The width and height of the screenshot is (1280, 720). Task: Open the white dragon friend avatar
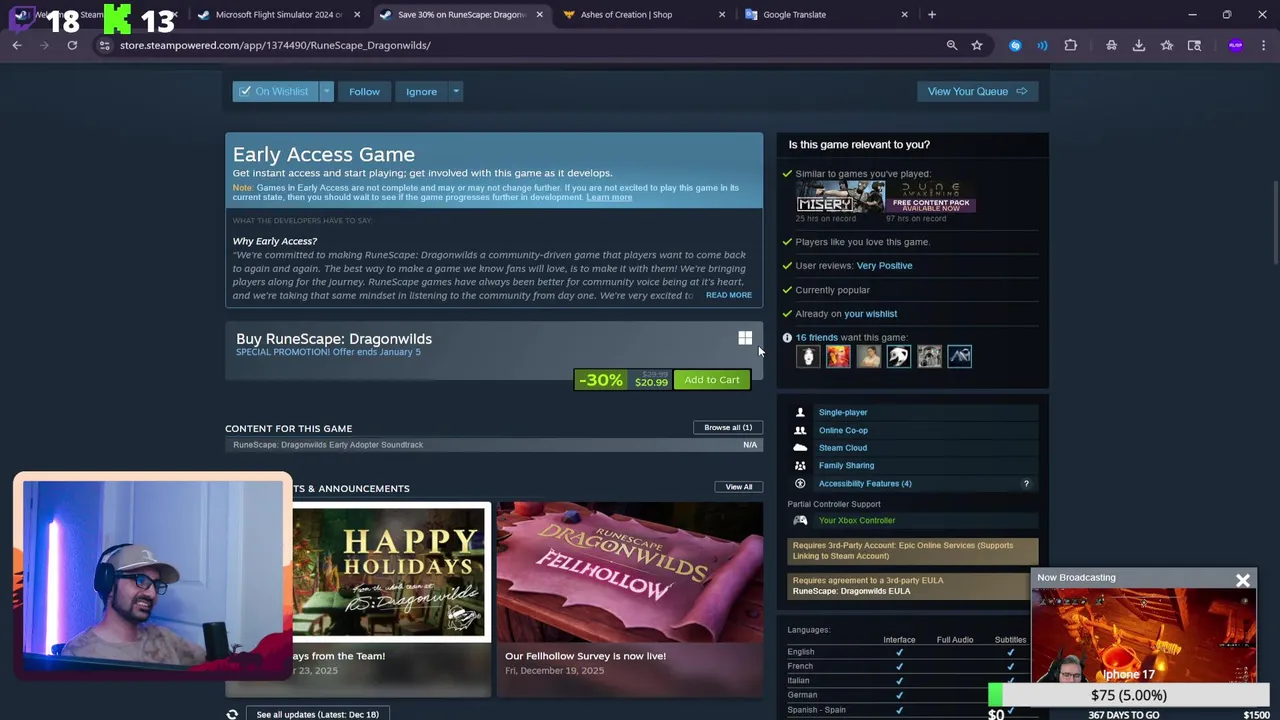pos(899,356)
